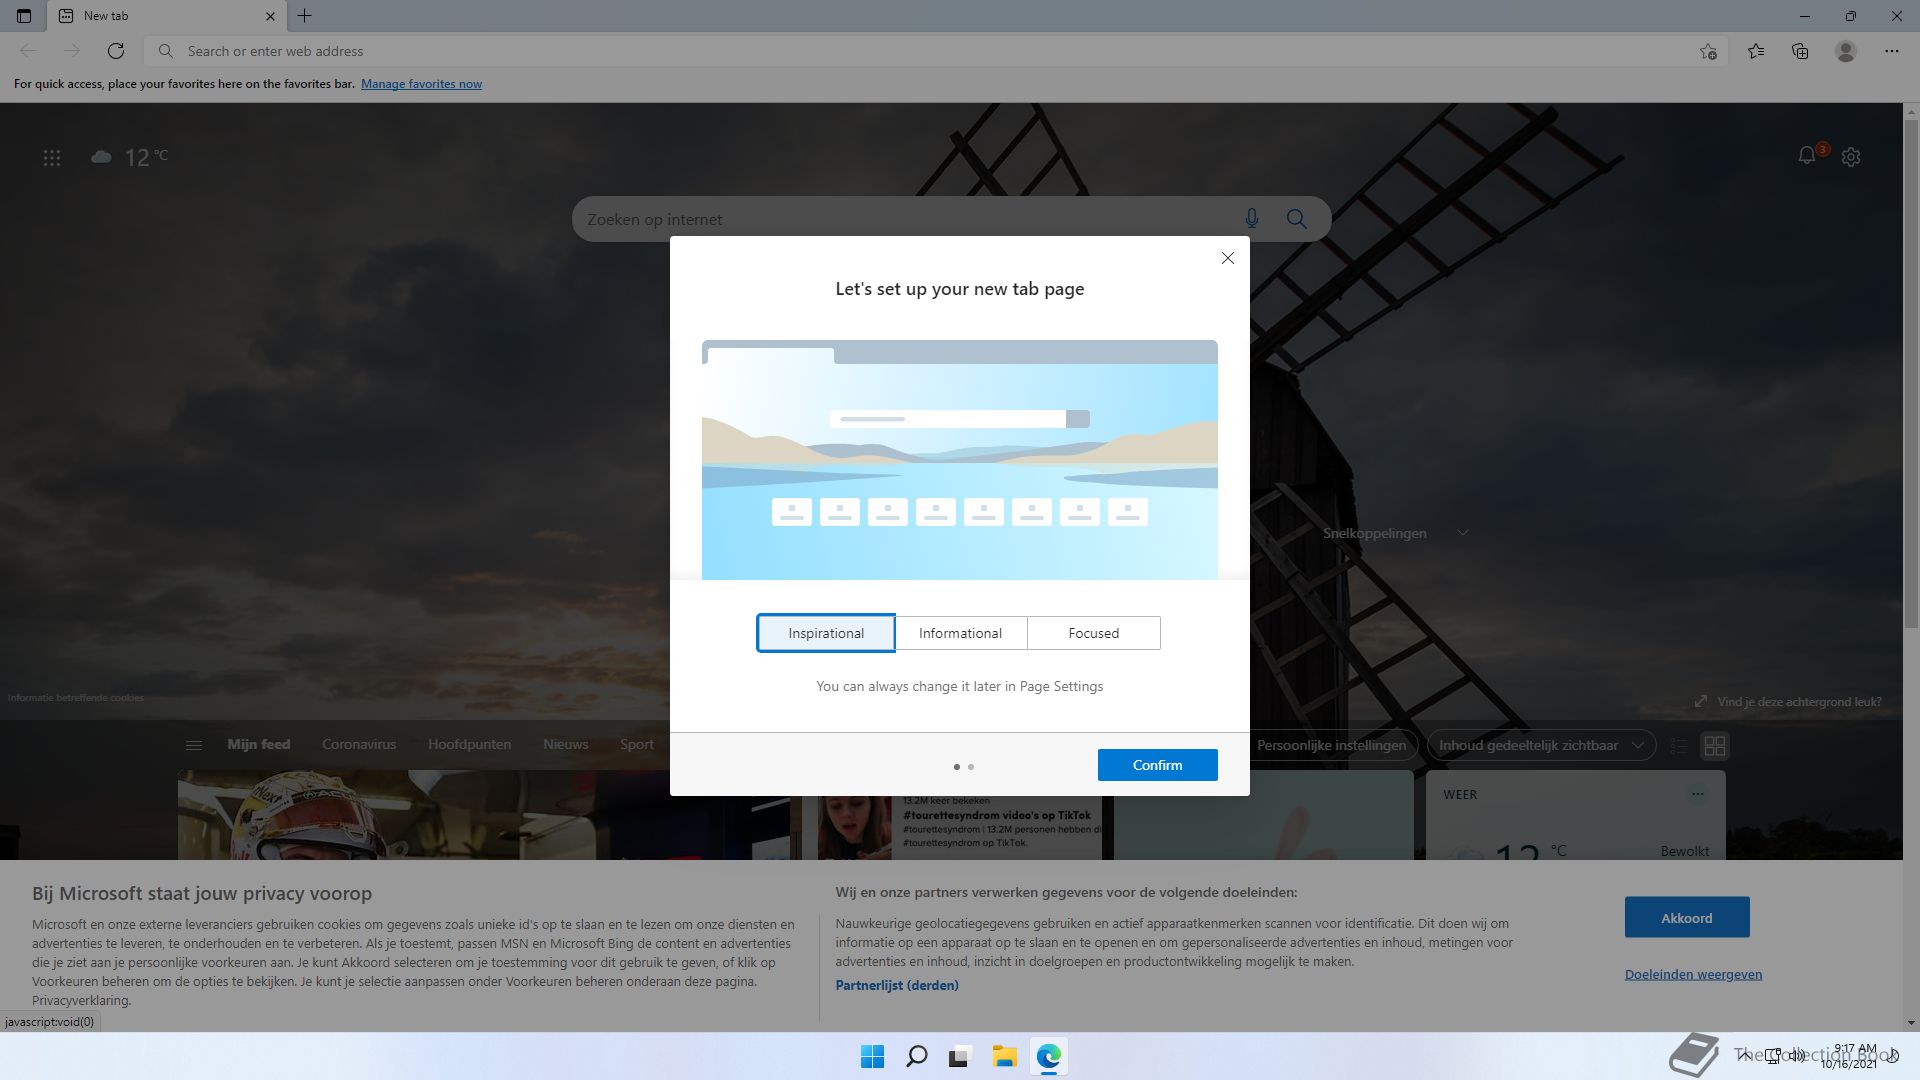The width and height of the screenshot is (1920, 1080).
Task: Expand the Snelkoppelingen chevron
Action: [x=1463, y=533]
